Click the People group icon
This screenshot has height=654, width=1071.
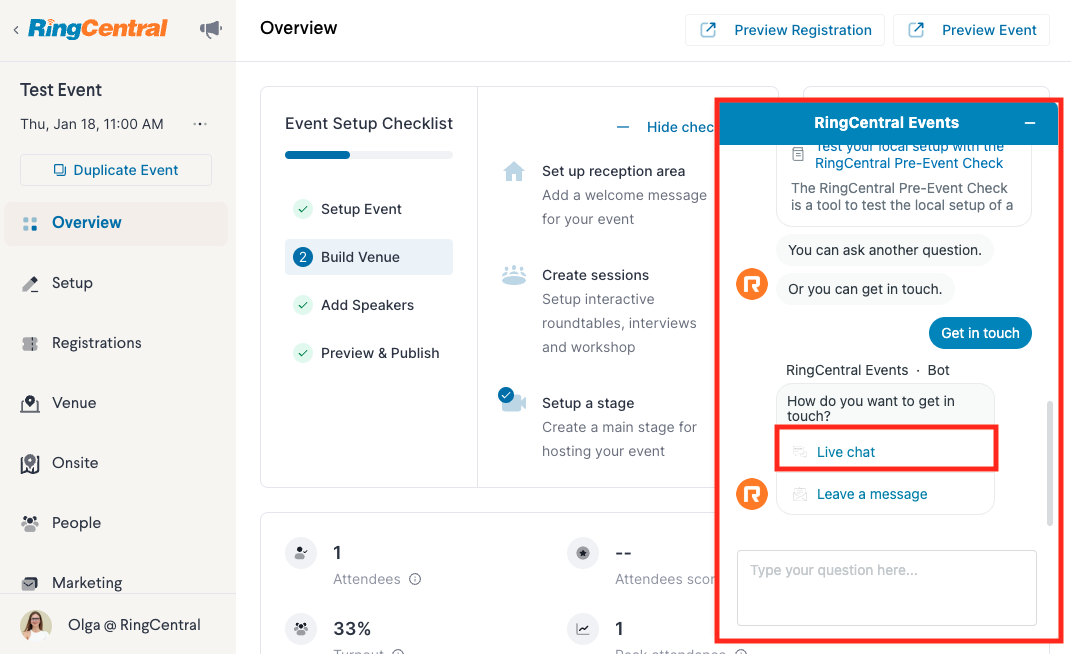[30, 523]
